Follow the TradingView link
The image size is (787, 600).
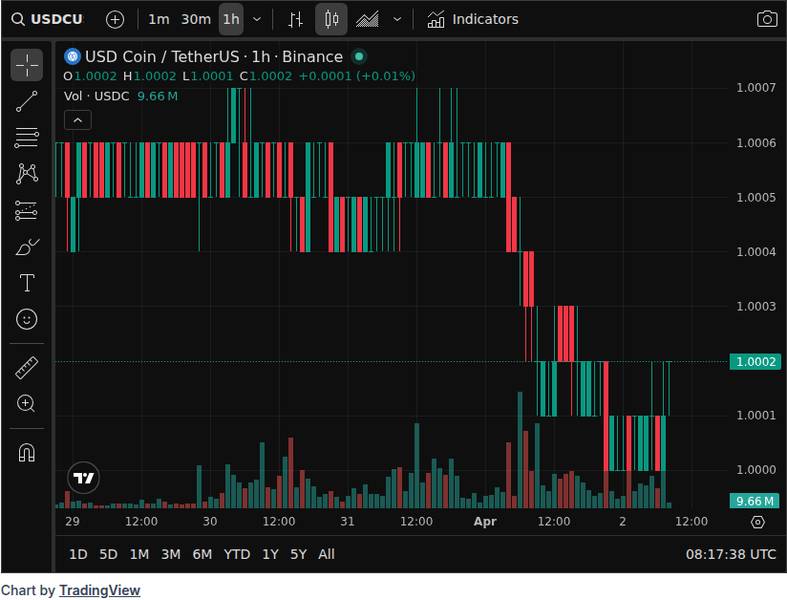click(x=99, y=590)
